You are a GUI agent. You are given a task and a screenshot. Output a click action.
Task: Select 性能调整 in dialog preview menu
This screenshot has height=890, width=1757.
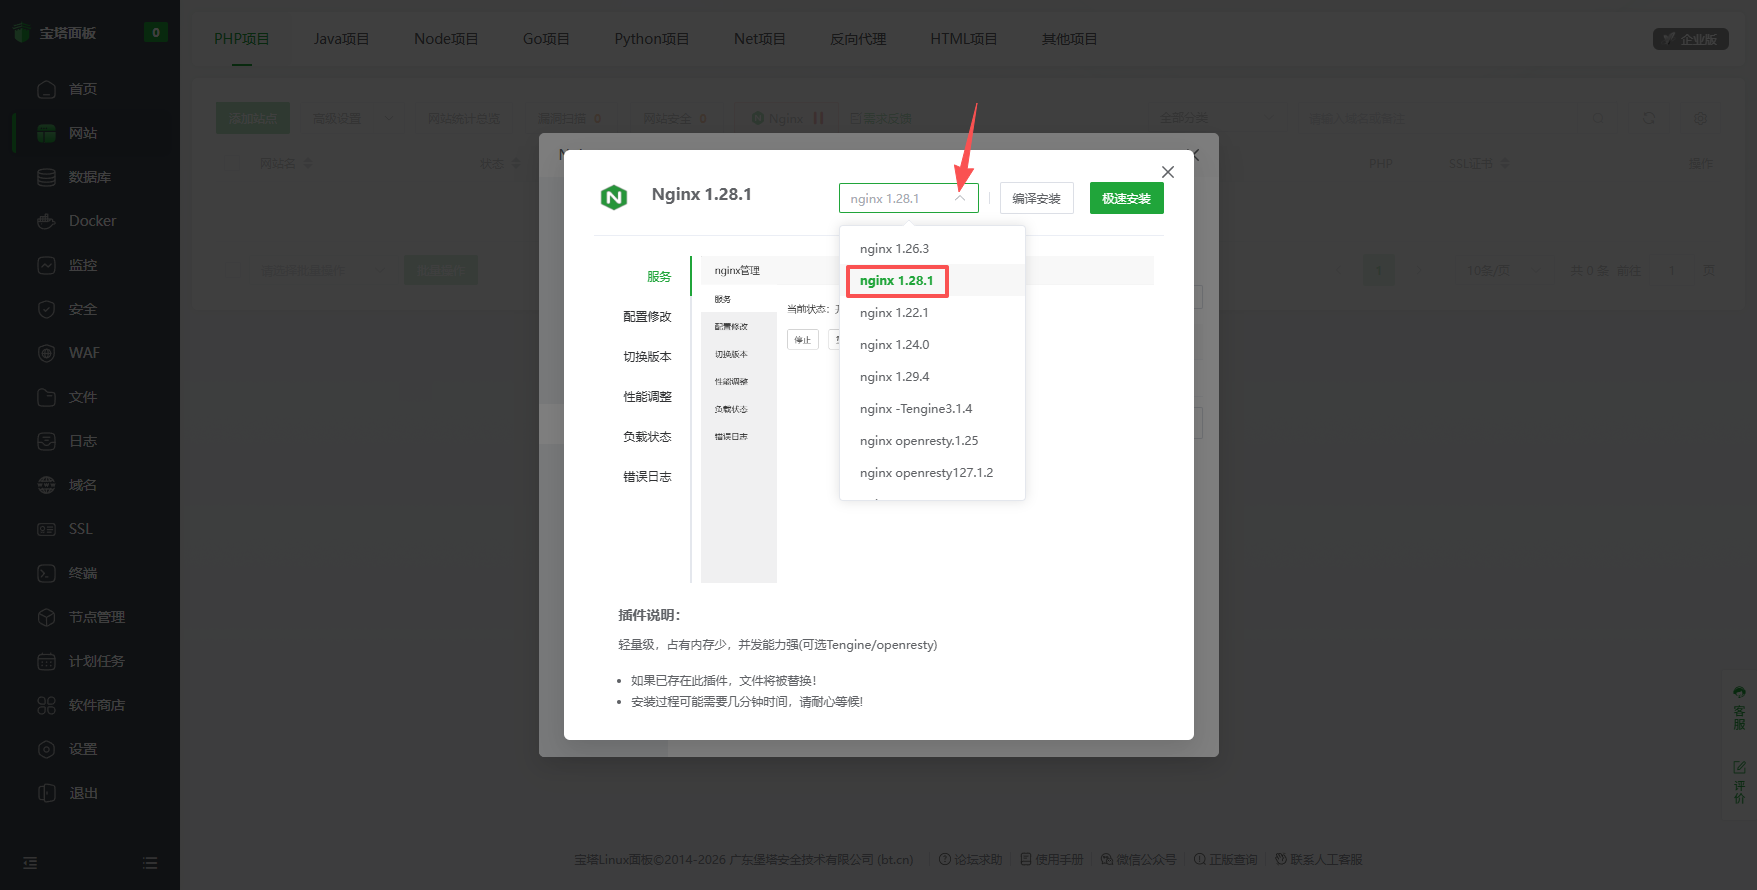click(x=647, y=396)
